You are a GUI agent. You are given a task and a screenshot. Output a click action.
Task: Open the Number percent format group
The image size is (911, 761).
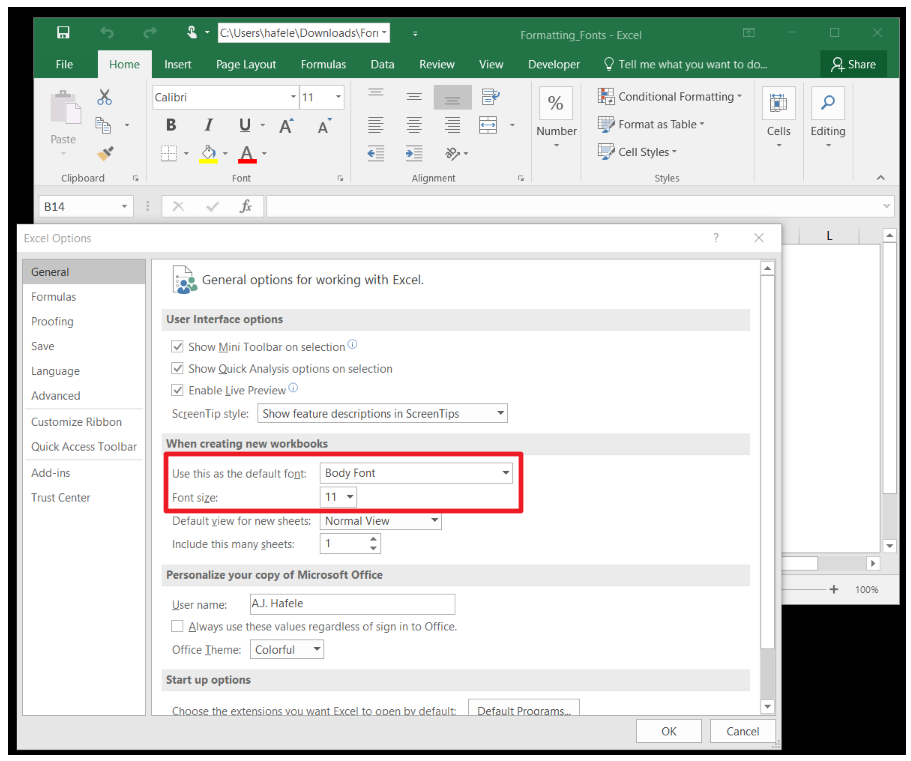pyautogui.click(x=556, y=117)
